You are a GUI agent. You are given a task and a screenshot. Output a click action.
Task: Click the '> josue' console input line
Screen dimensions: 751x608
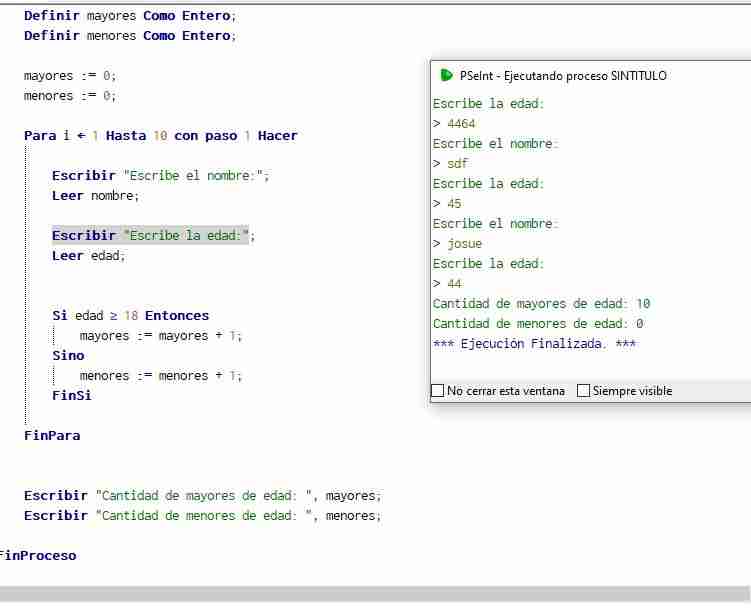457,243
